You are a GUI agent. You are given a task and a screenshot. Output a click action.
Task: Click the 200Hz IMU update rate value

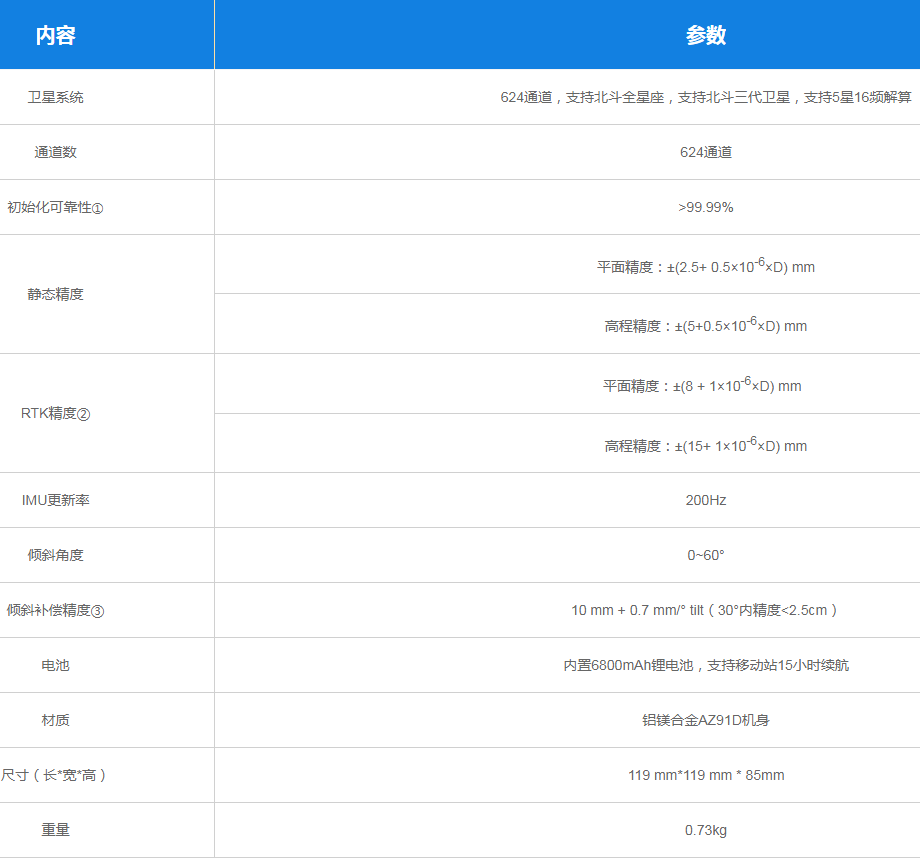tap(705, 500)
